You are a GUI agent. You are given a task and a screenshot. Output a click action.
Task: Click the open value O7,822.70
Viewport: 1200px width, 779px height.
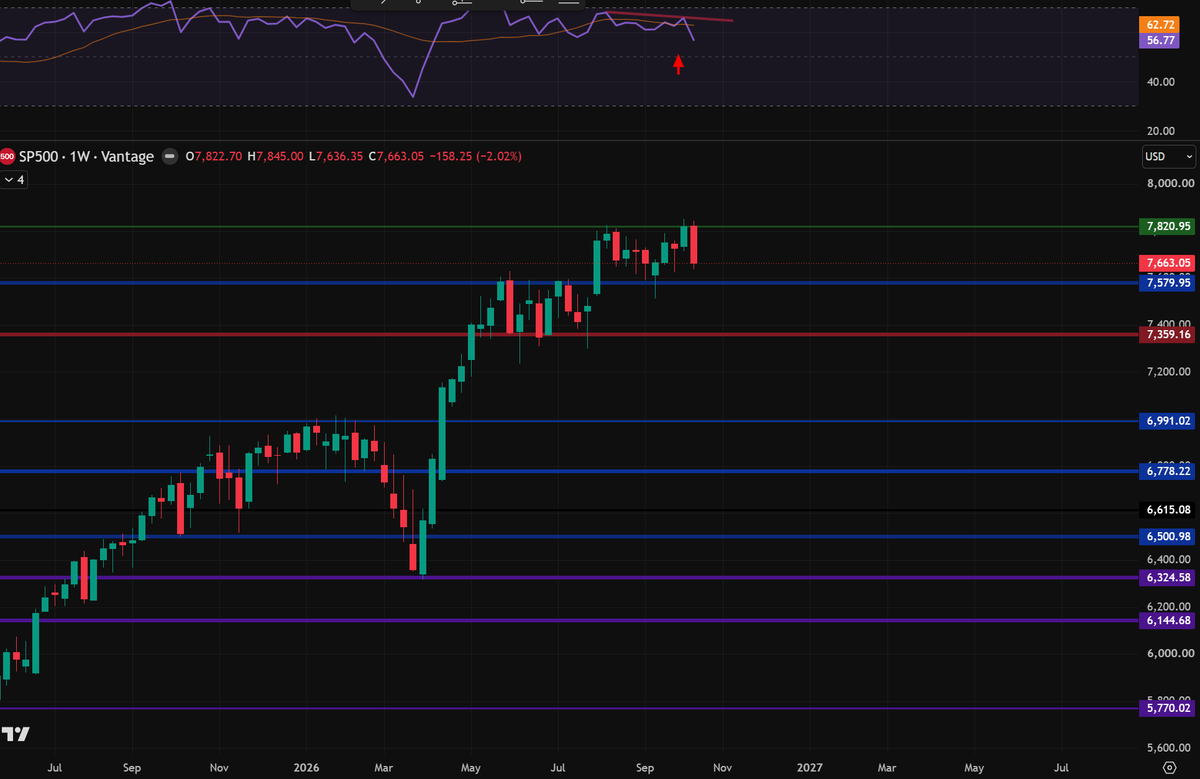pyautogui.click(x=215, y=156)
